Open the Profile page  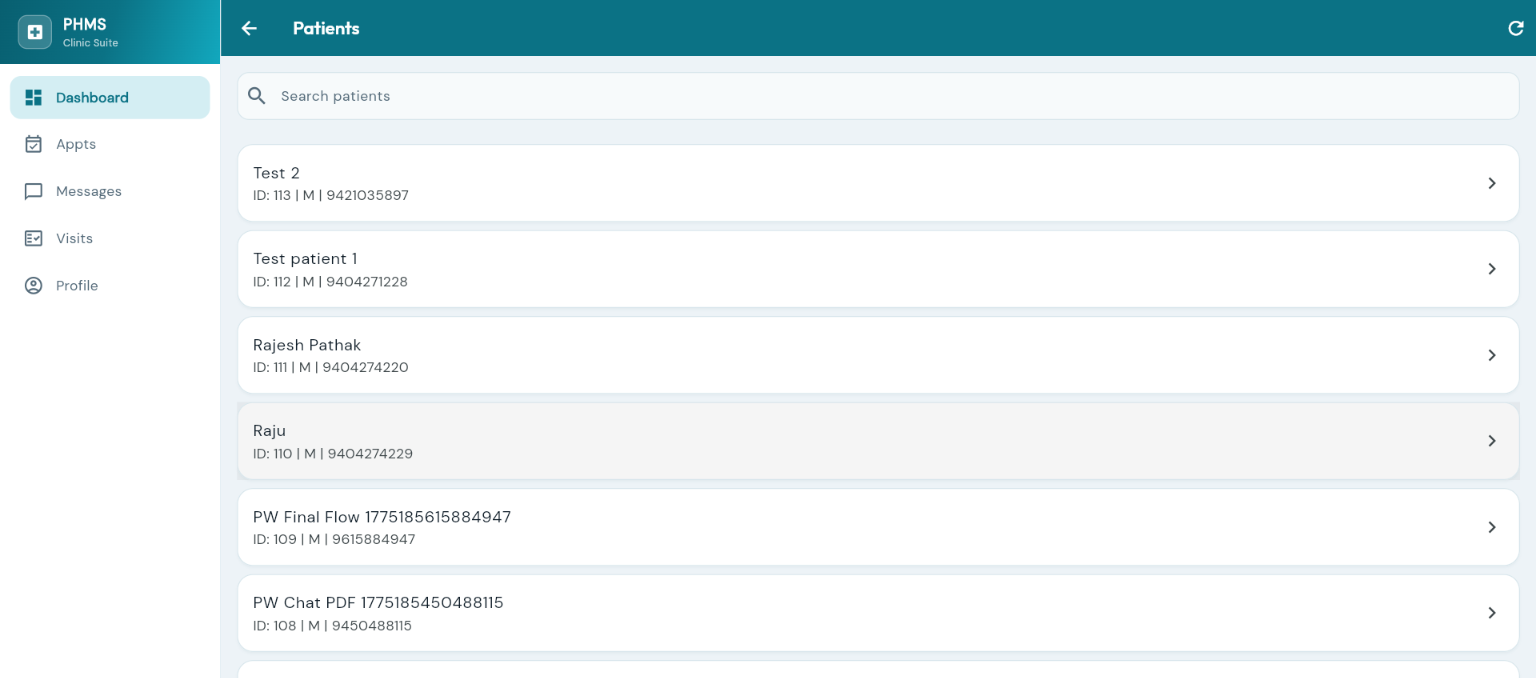pyautogui.click(x=110, y=285)
